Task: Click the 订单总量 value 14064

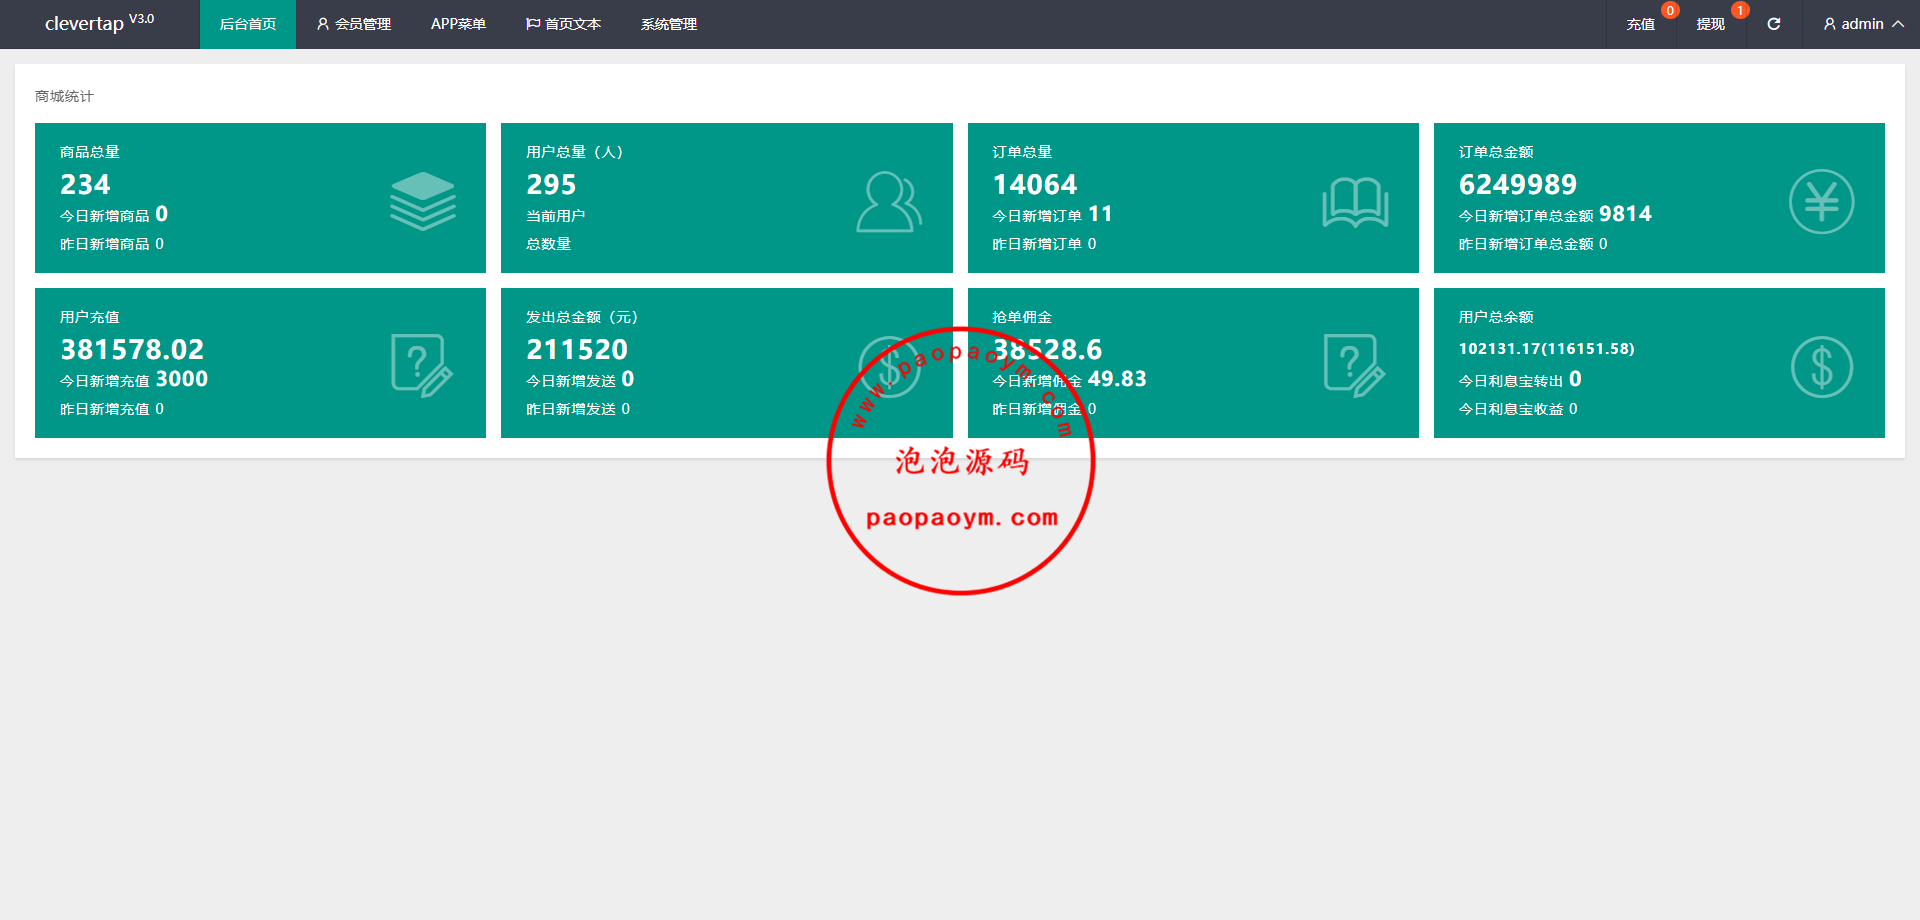Action: 1035,185
